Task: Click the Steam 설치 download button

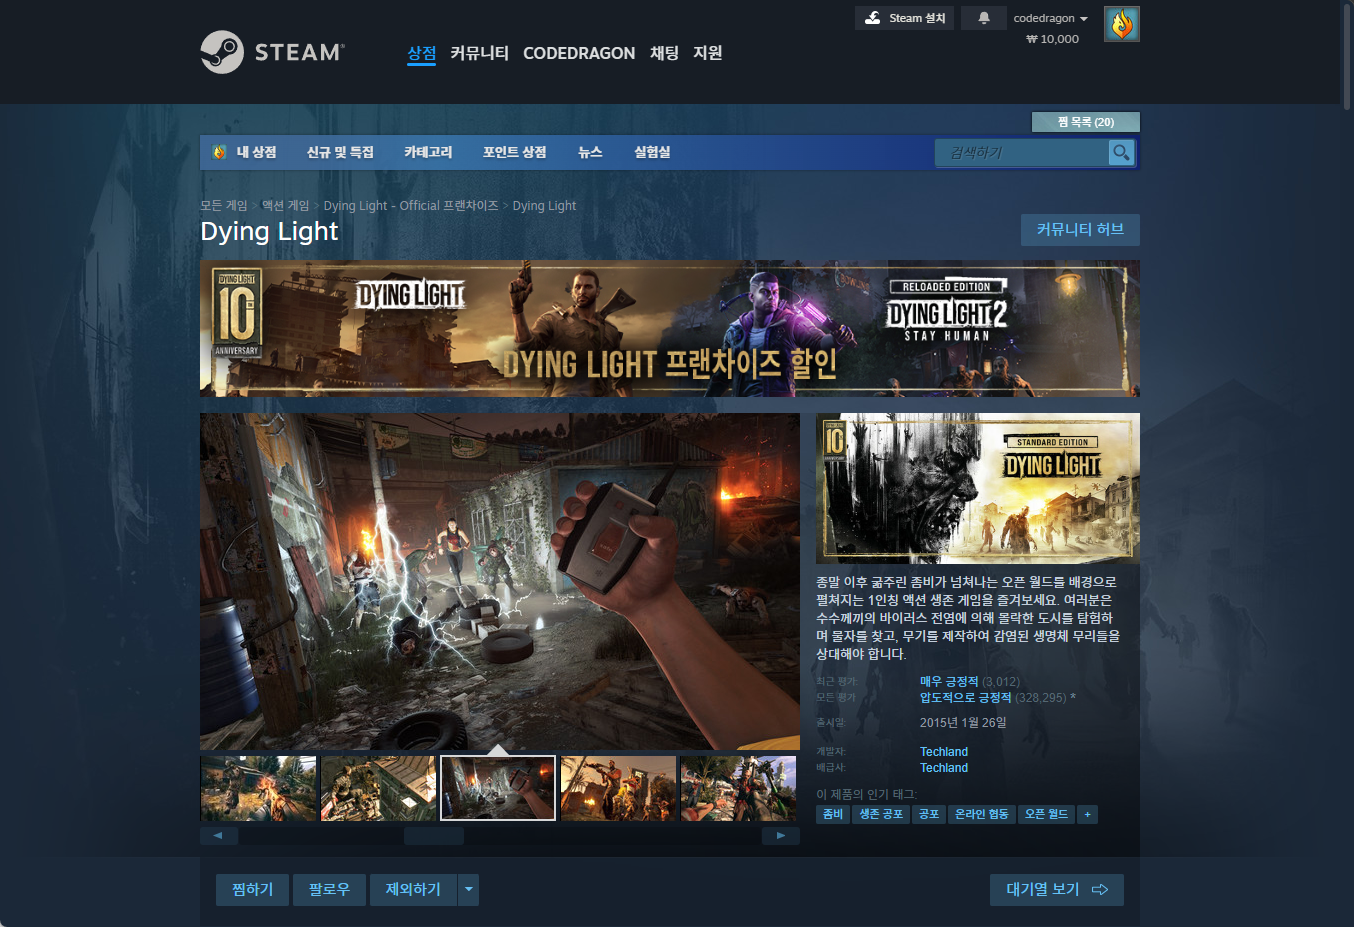Action: pos(904,18)
